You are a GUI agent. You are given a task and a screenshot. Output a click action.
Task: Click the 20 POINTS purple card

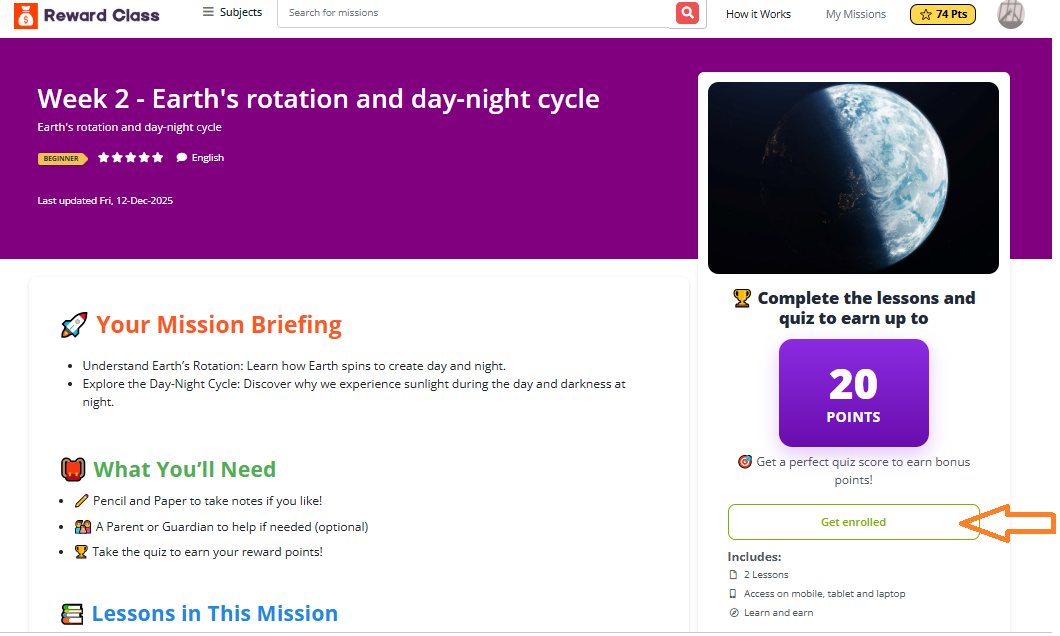click(x=853, y=393)
